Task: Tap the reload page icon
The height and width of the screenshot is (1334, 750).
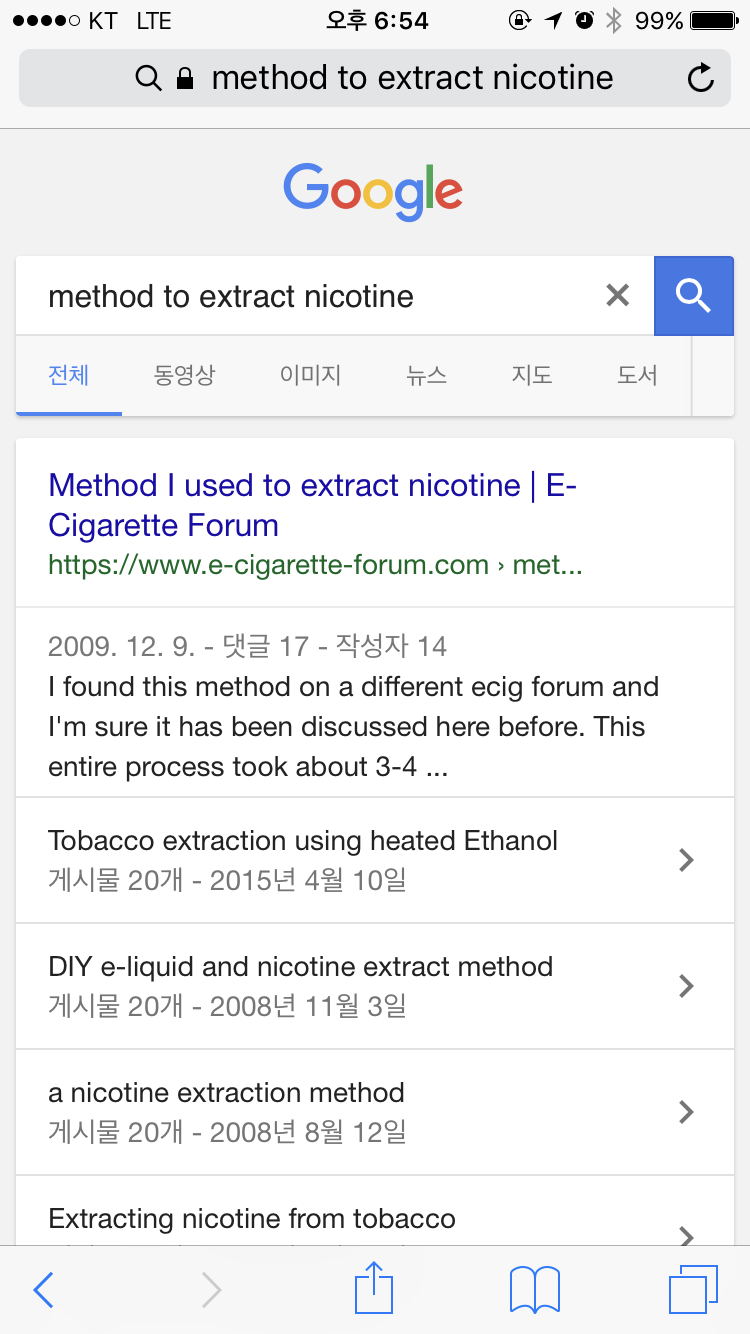Action: pyautogui.click(x=701, y=78)
